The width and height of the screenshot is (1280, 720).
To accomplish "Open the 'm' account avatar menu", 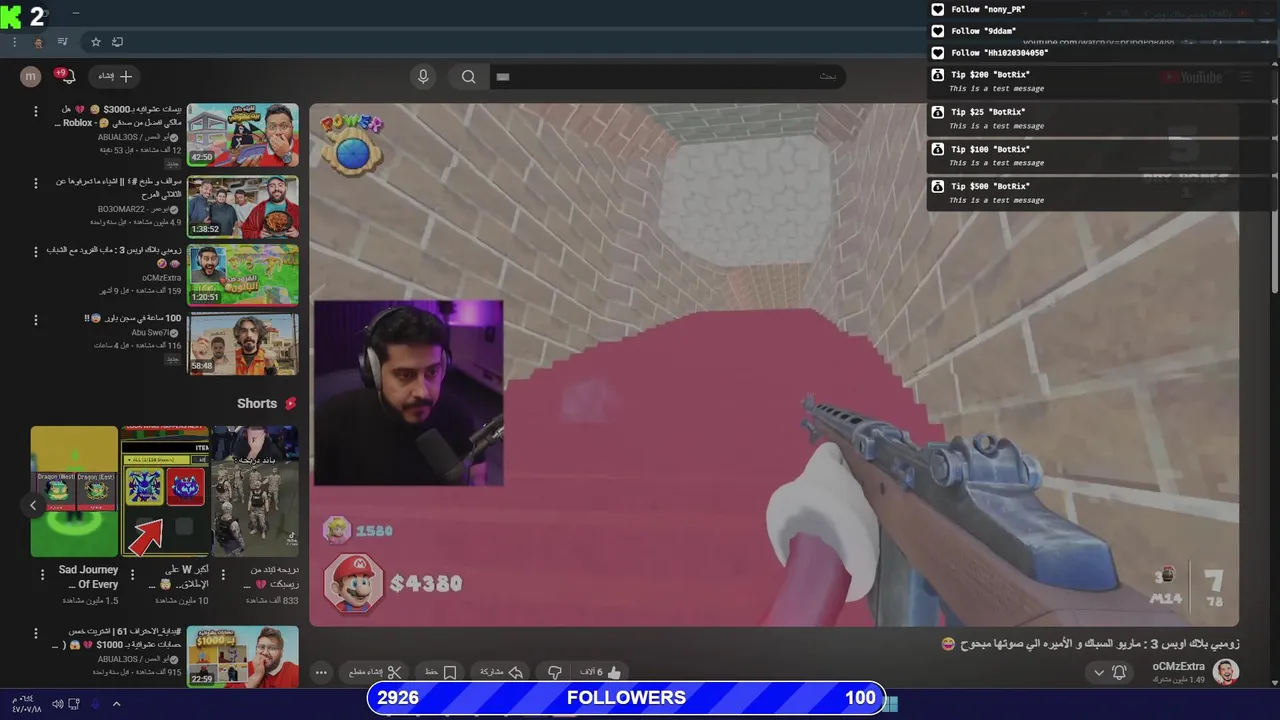I will pos(31,77).
